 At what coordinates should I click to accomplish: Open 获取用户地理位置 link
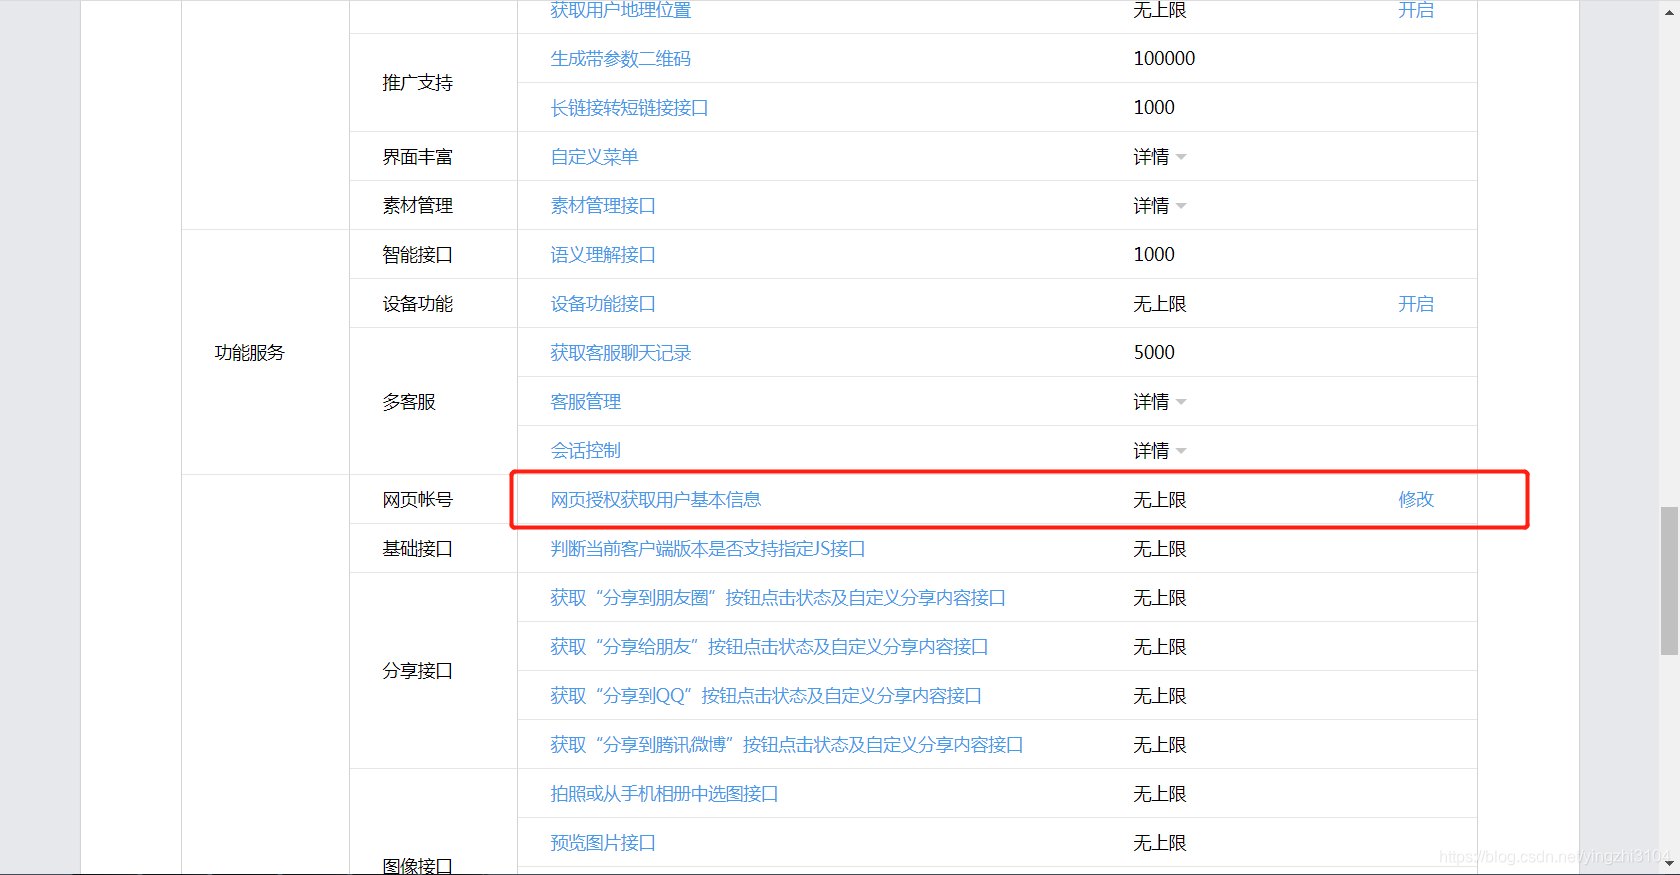coord(620,10)
